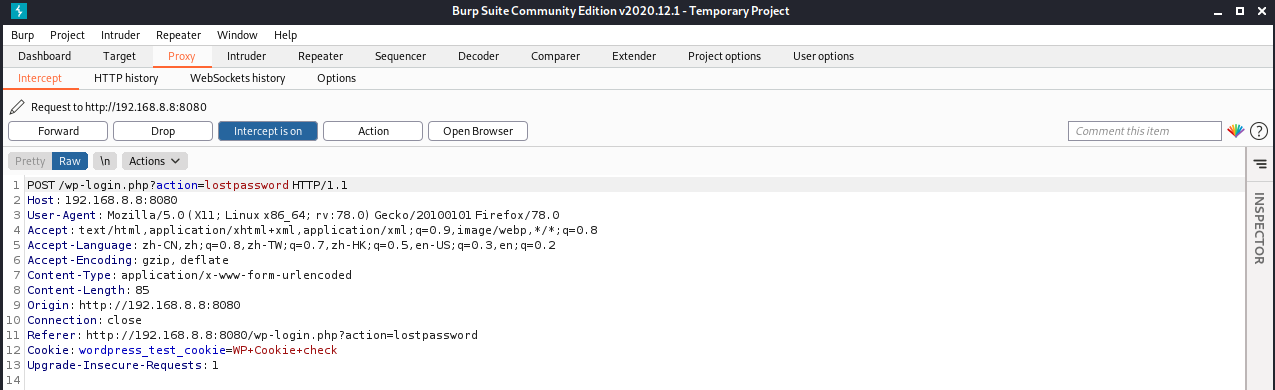Open the multicolor highlight picker icon
Viewport: 1275px width, 390px height.
coord(1236,131)
